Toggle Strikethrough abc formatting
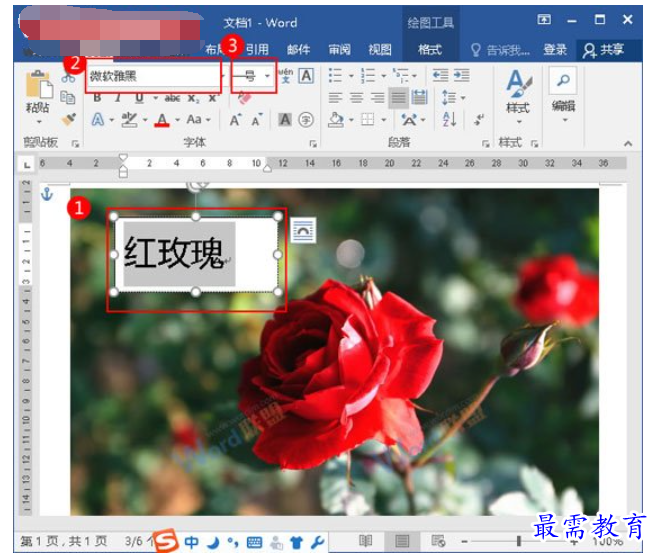Viewport: 655px width, 558px height. tap(172, 98)
